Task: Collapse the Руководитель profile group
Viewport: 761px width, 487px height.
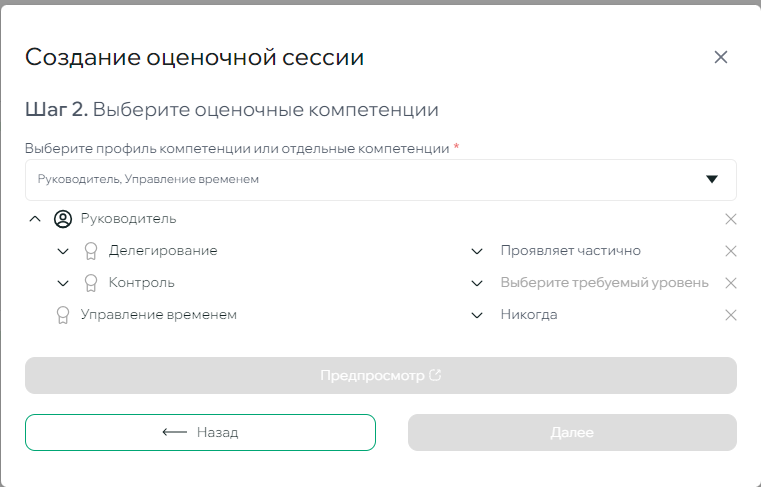Action: tap(35, 219)
